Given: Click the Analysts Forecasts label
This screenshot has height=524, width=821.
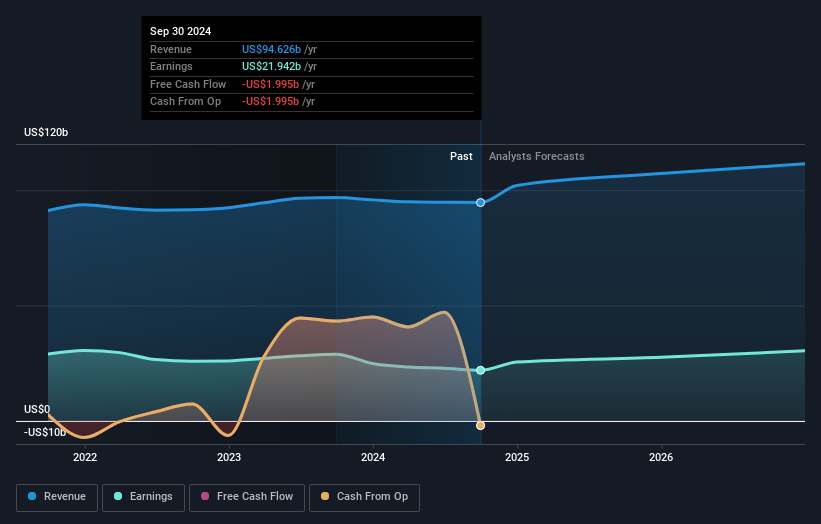Looking at the screenshot, I should [x=537, y=156].
